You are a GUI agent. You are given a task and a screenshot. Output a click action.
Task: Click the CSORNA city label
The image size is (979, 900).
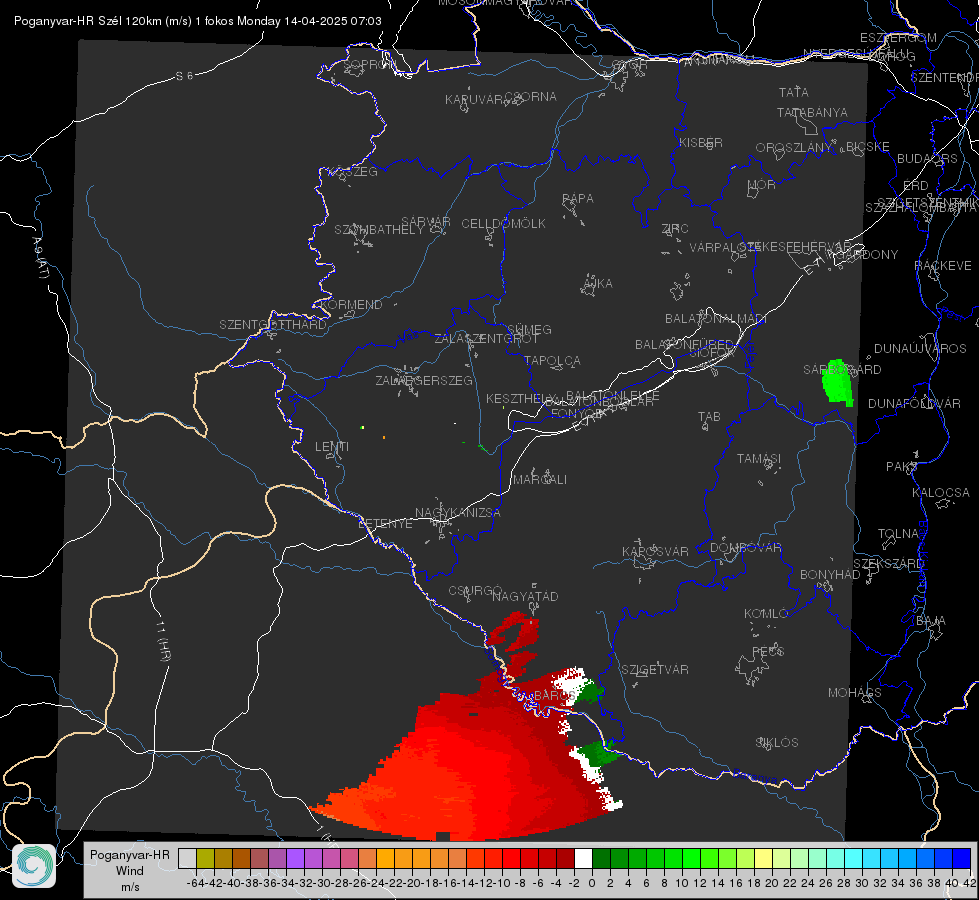point(531,97)
